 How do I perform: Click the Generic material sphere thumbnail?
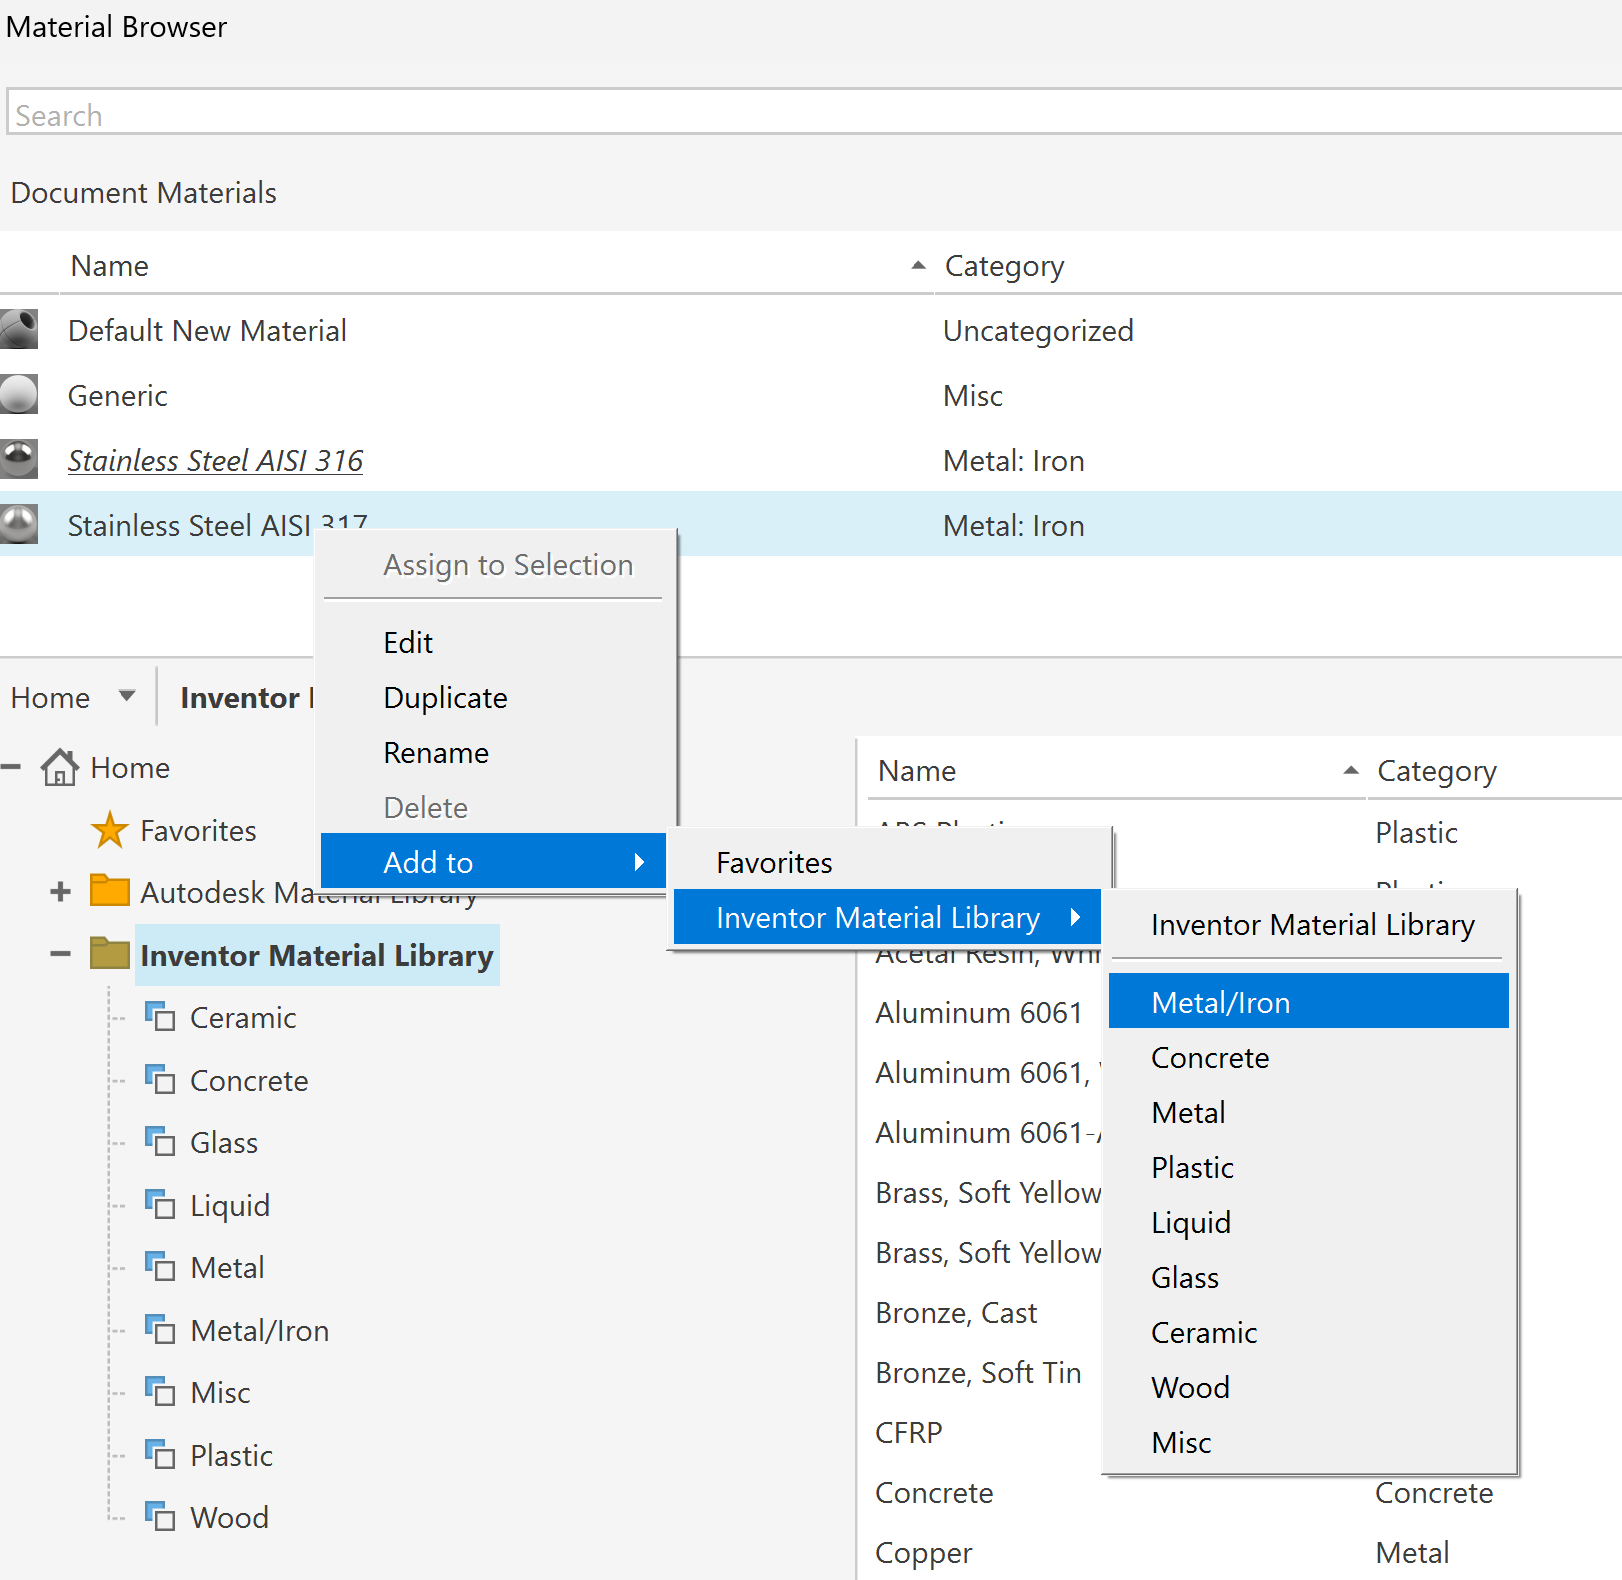(x=19, y=395)
